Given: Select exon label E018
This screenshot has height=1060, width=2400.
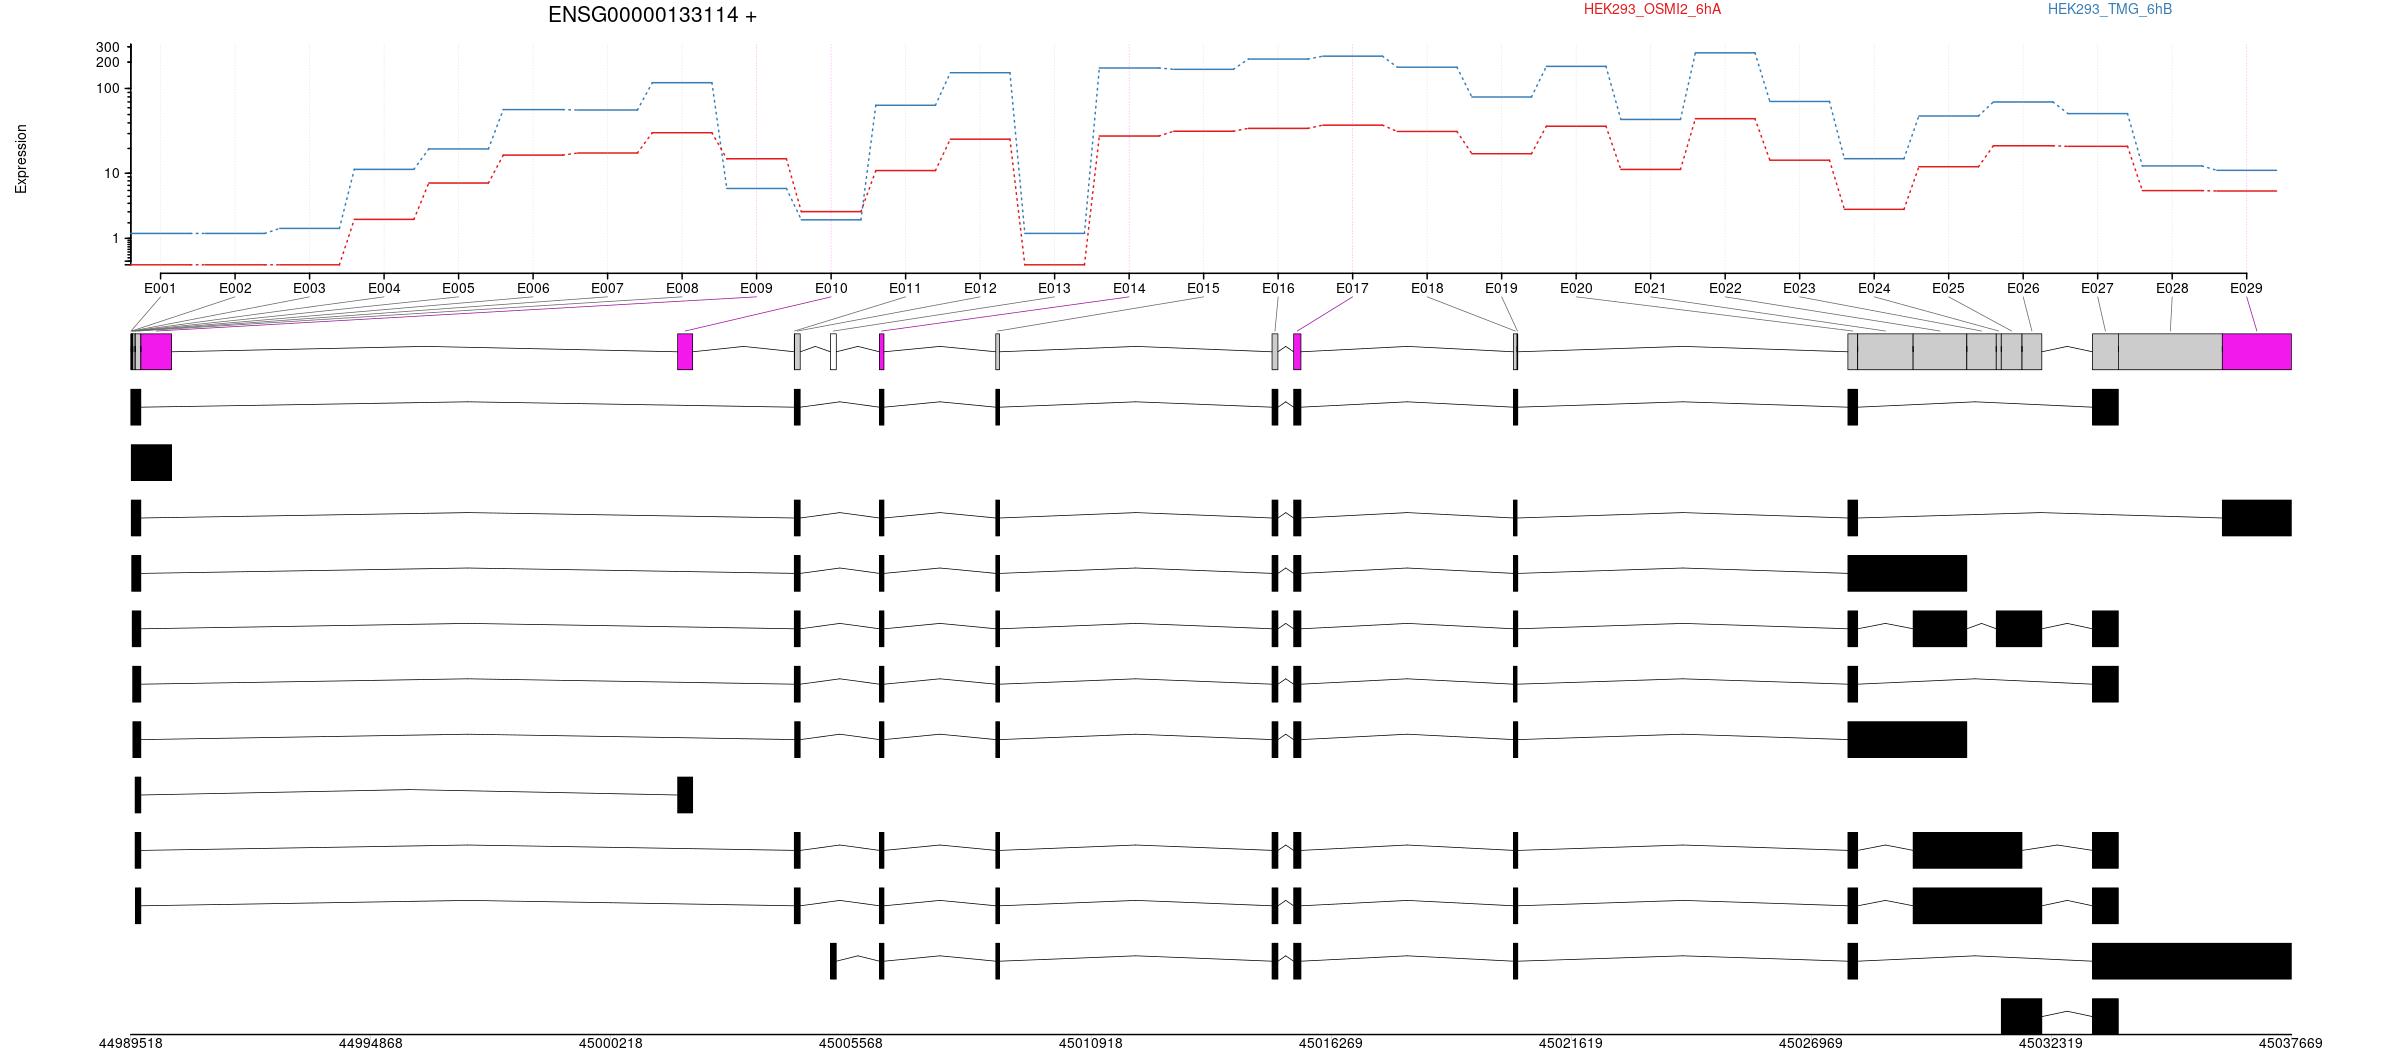Looking at the screenshot, I should click(1427, 288).
